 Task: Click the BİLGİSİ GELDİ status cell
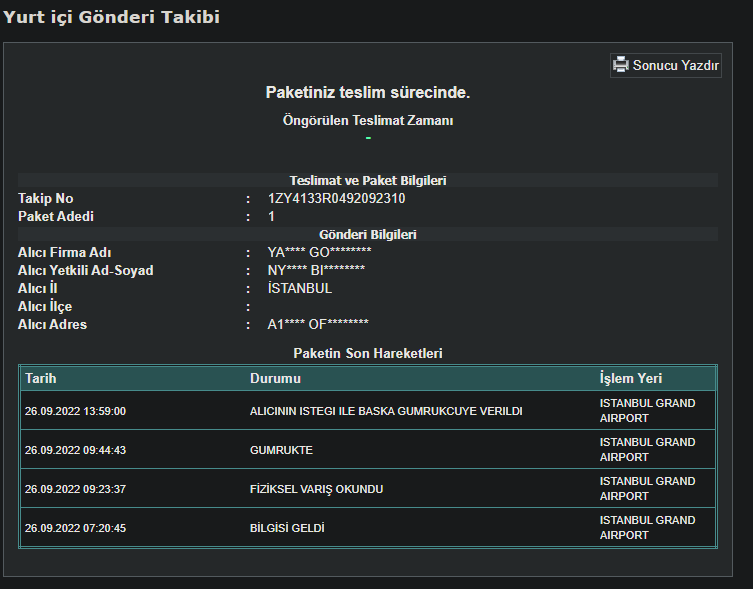point(287,528)
